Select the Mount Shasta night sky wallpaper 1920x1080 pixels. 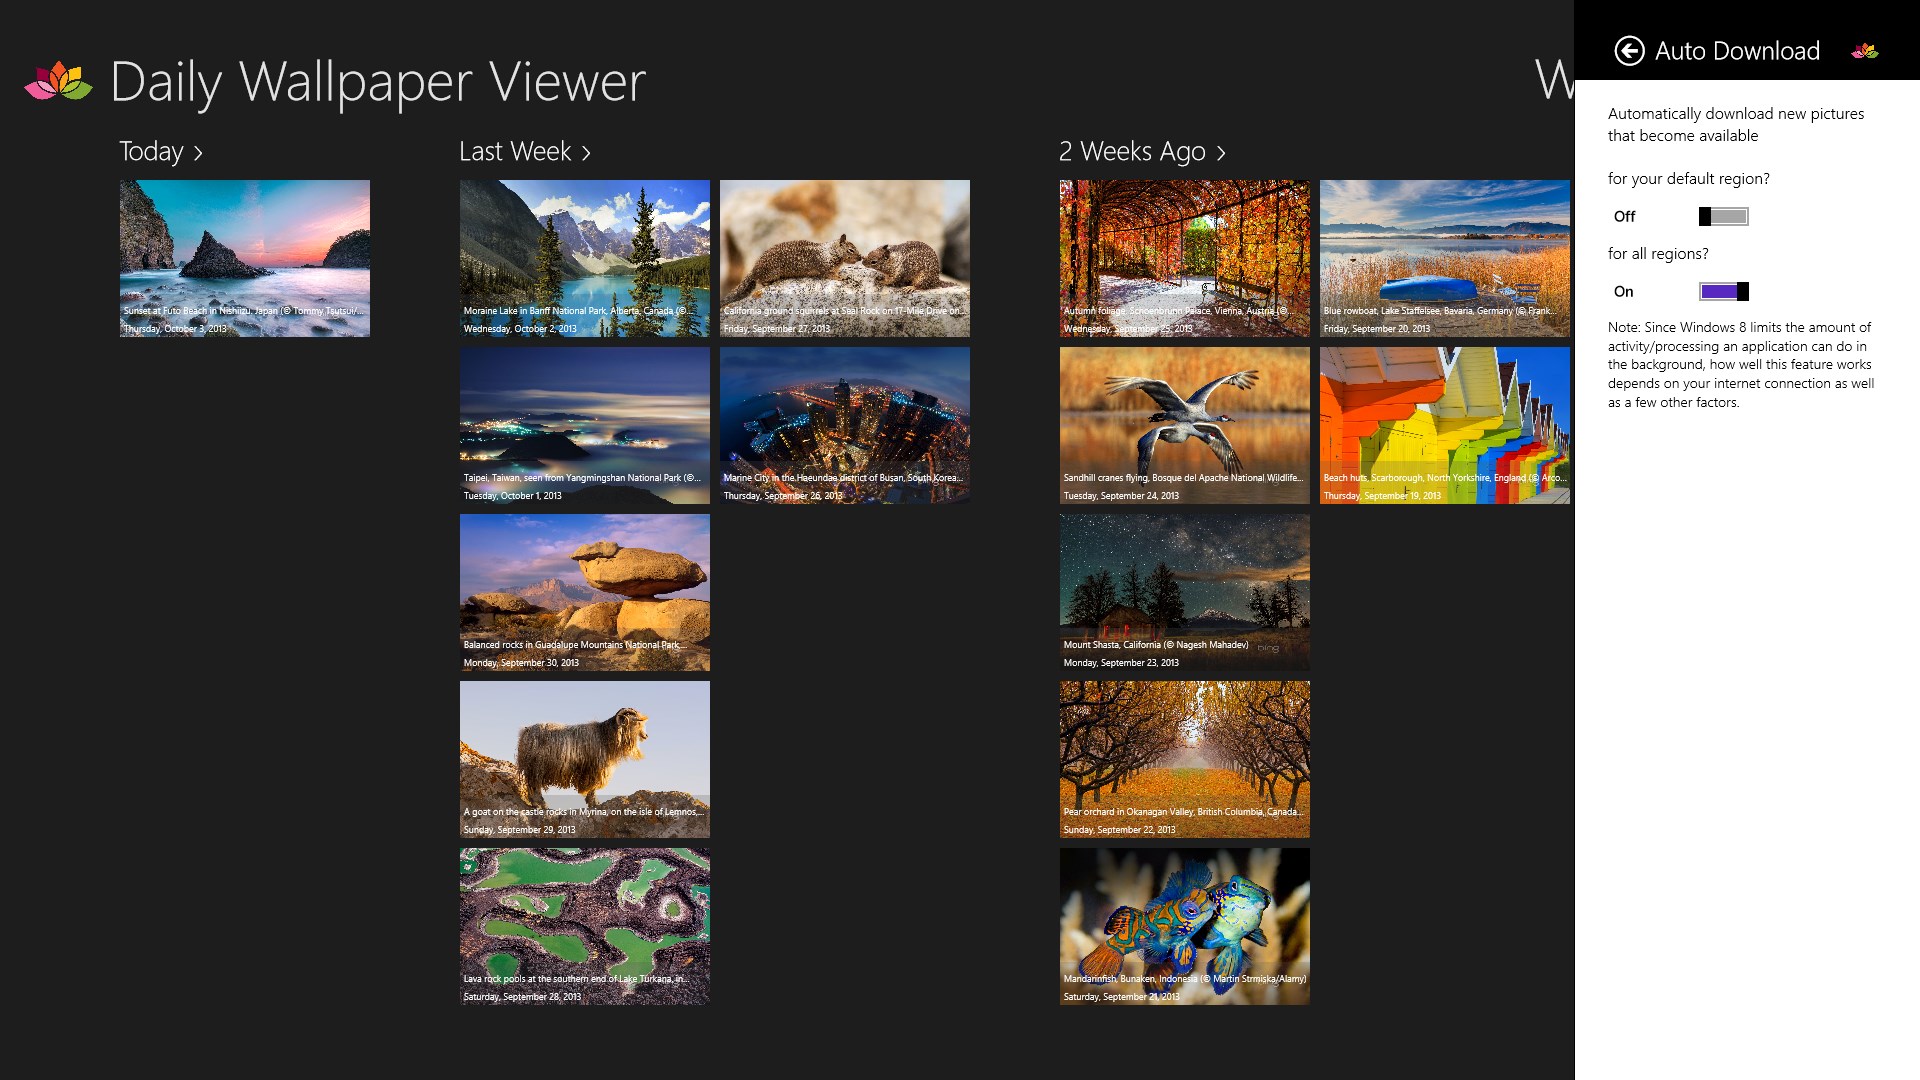point(1185,592)
